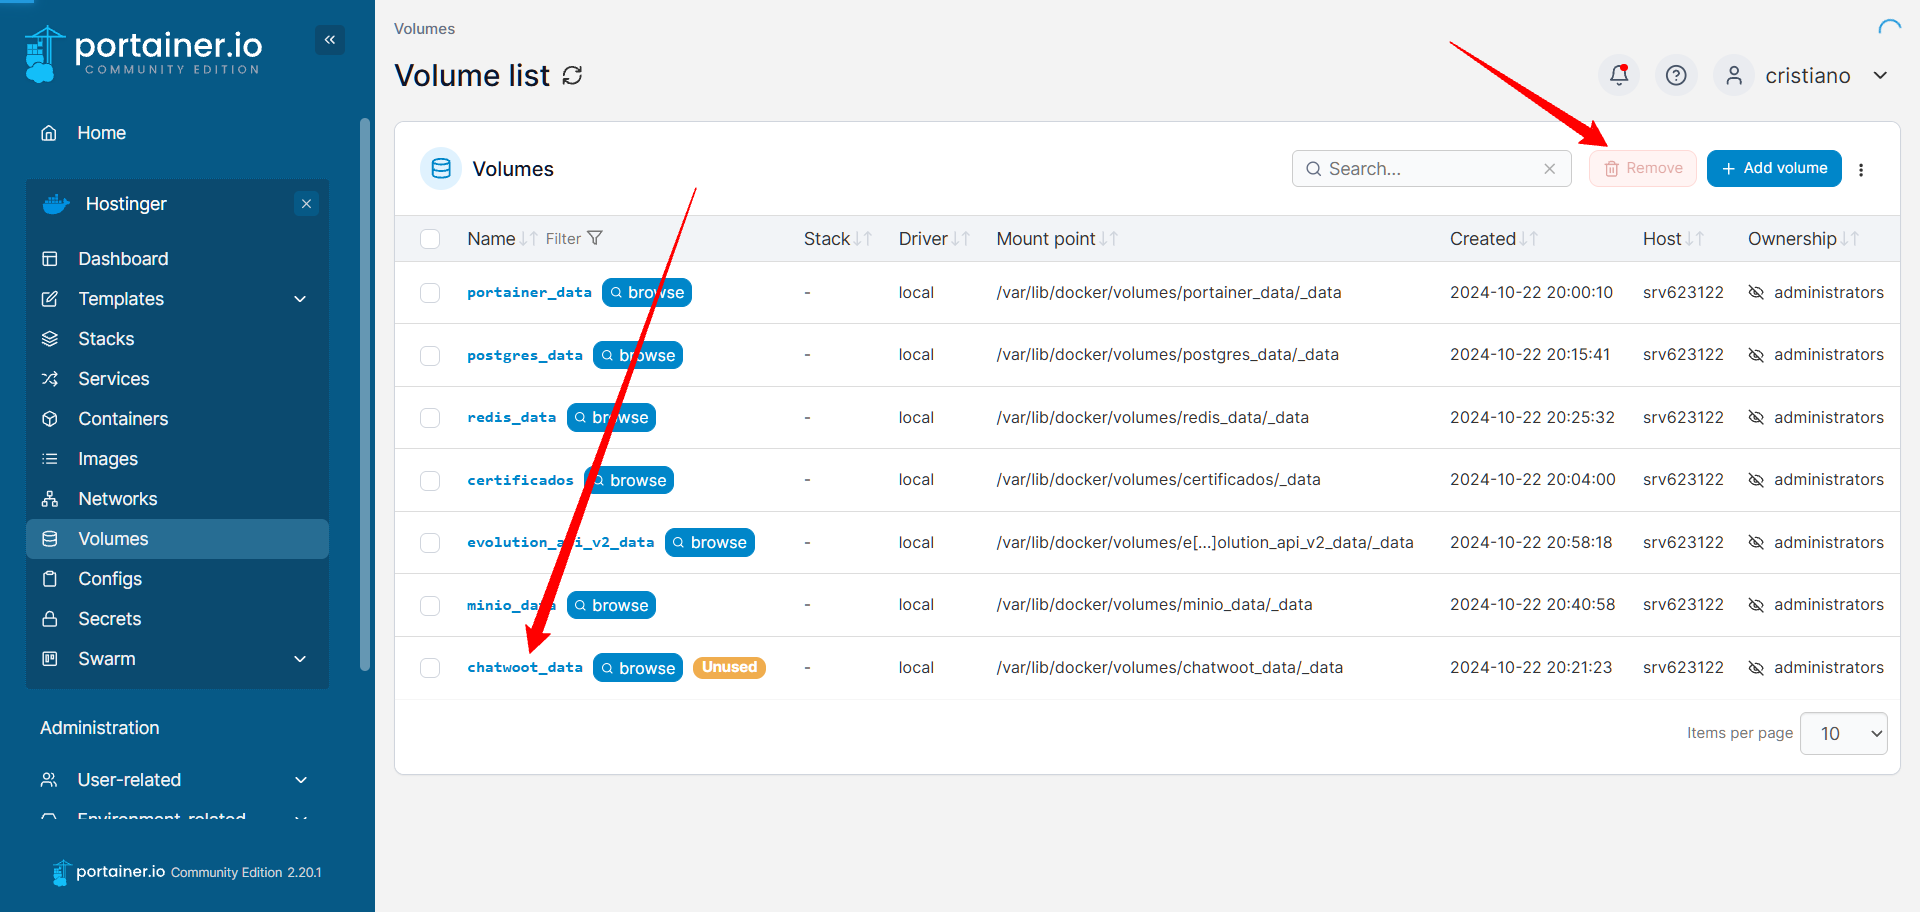Browse the chatwoot_data volume
The height and width of the screenshot is (912, 1920).
click(637, 668)
